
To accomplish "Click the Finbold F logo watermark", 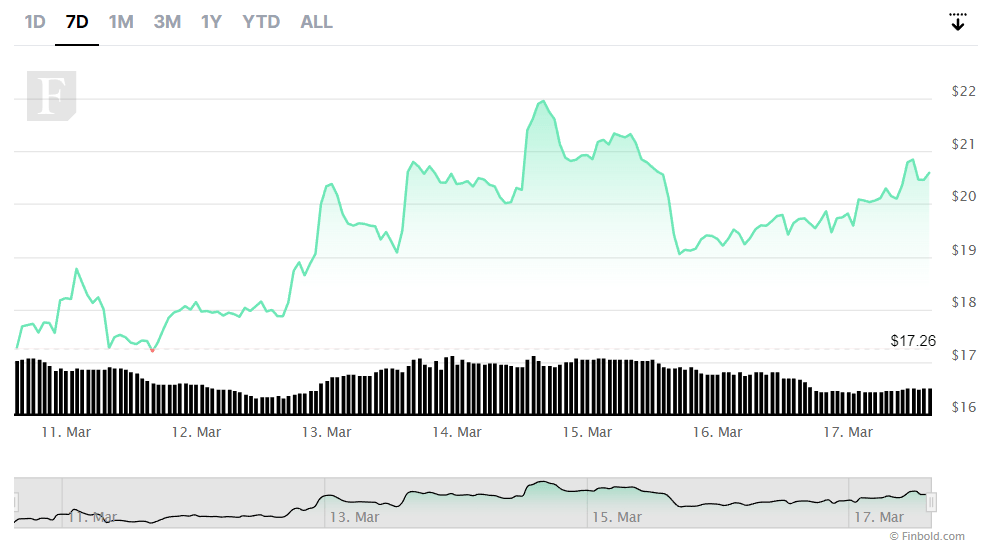I will tap(51, 96).
